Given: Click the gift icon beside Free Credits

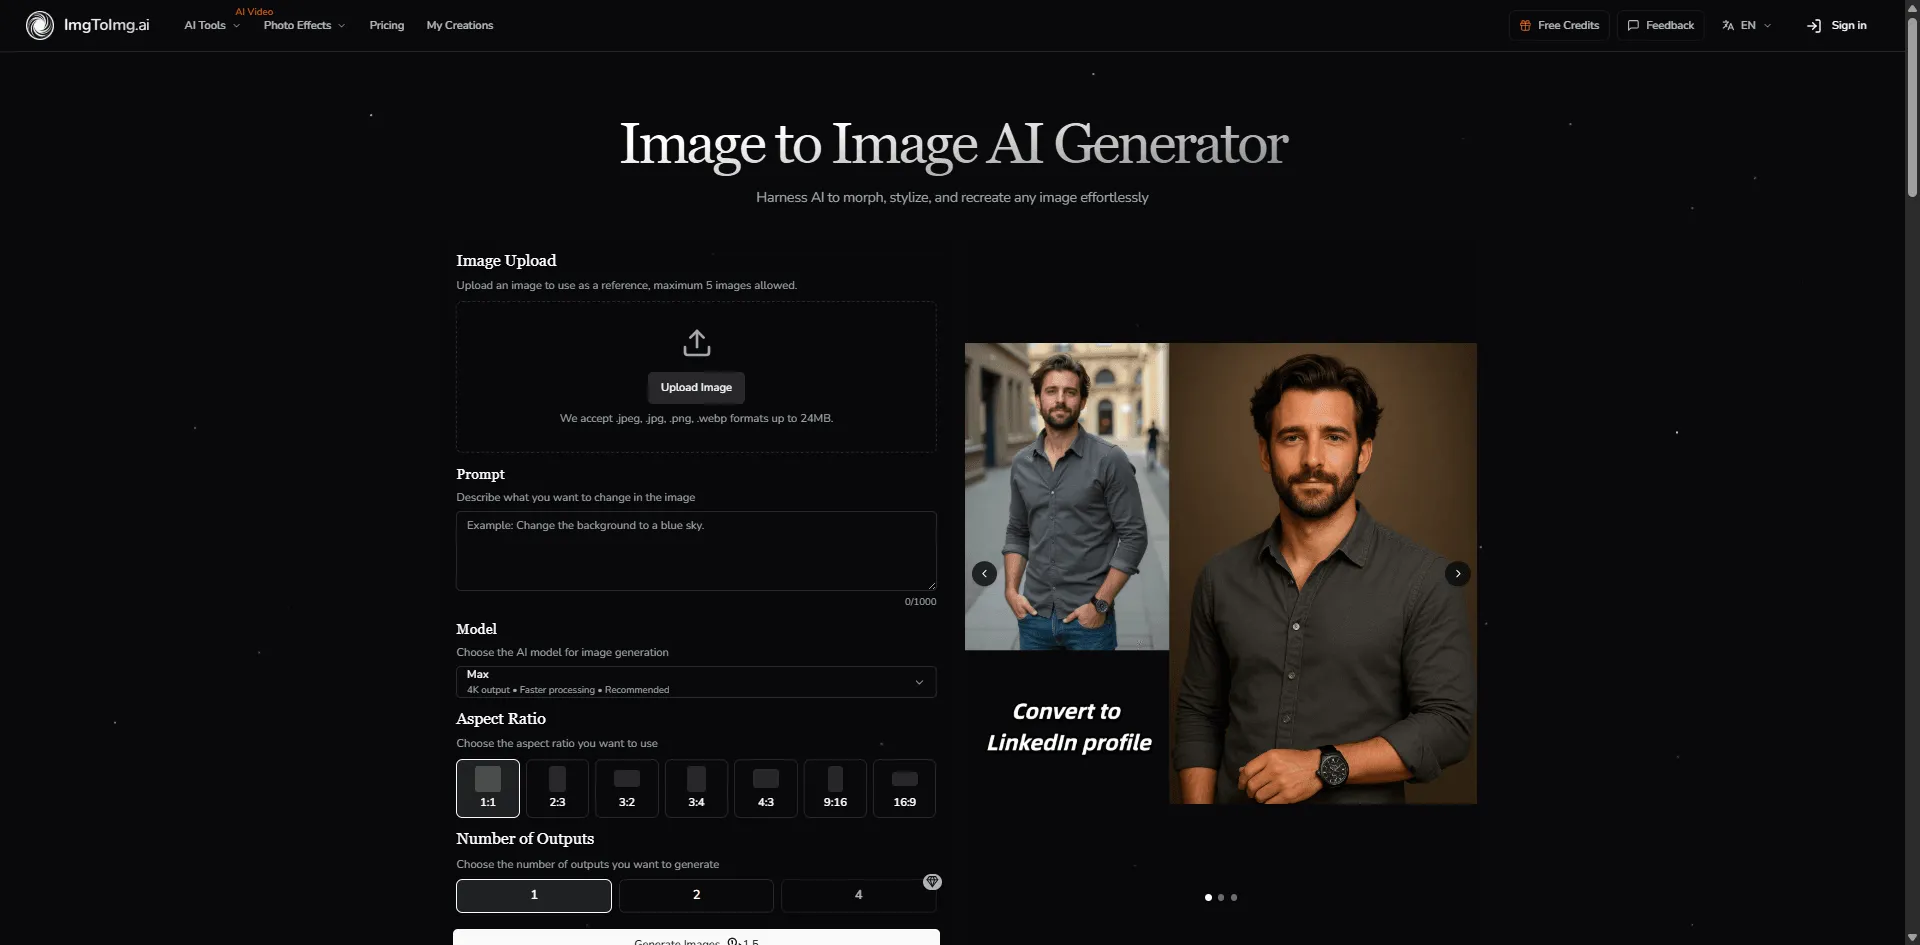Looking at the screenshot, I should (x=1525, y=25).
